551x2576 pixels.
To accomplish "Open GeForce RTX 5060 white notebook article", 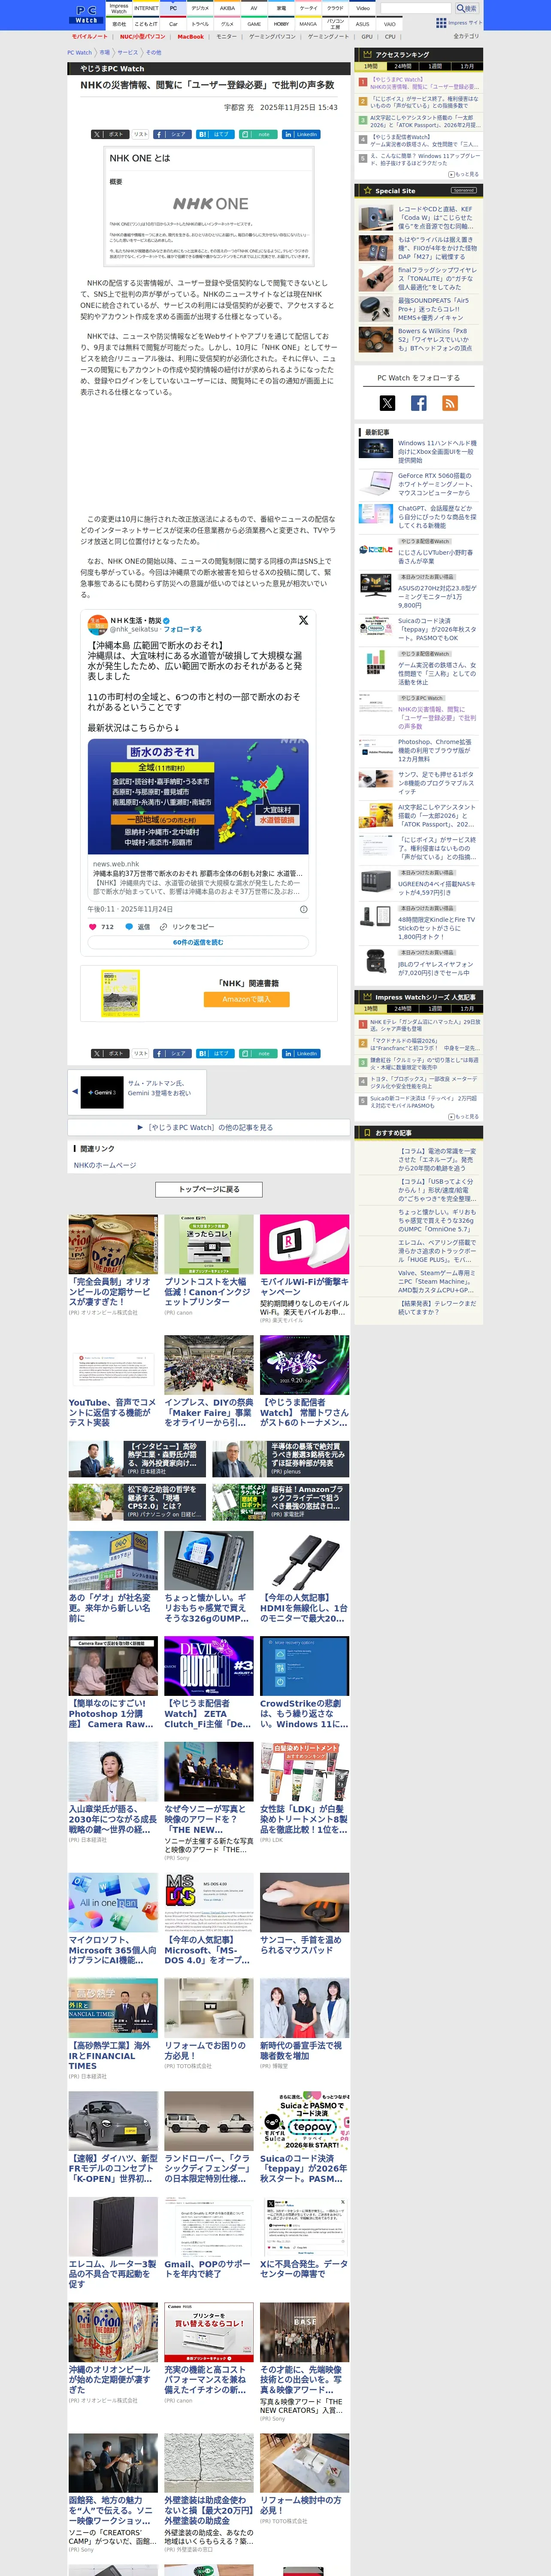I will point(437,484).
